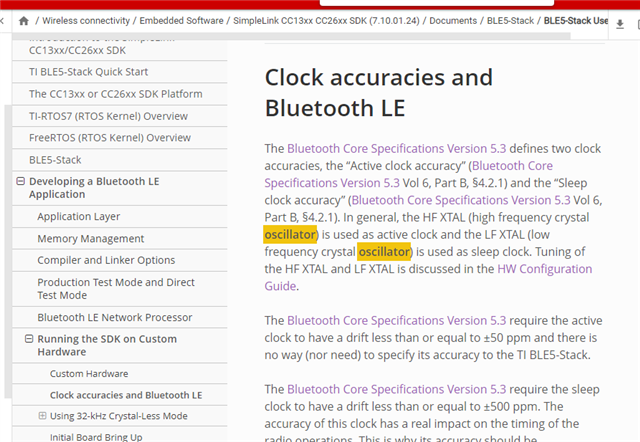Open first Bluetooth Core Specifications Version 5.3 link
This screenshot has height=442, width=640.
click(x=396, y=149)
